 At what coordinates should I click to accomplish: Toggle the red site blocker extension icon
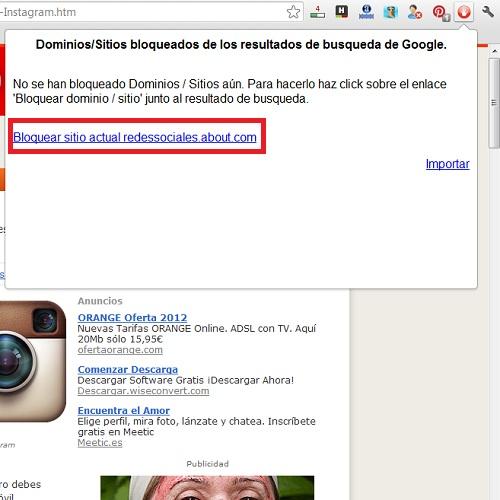464,12
